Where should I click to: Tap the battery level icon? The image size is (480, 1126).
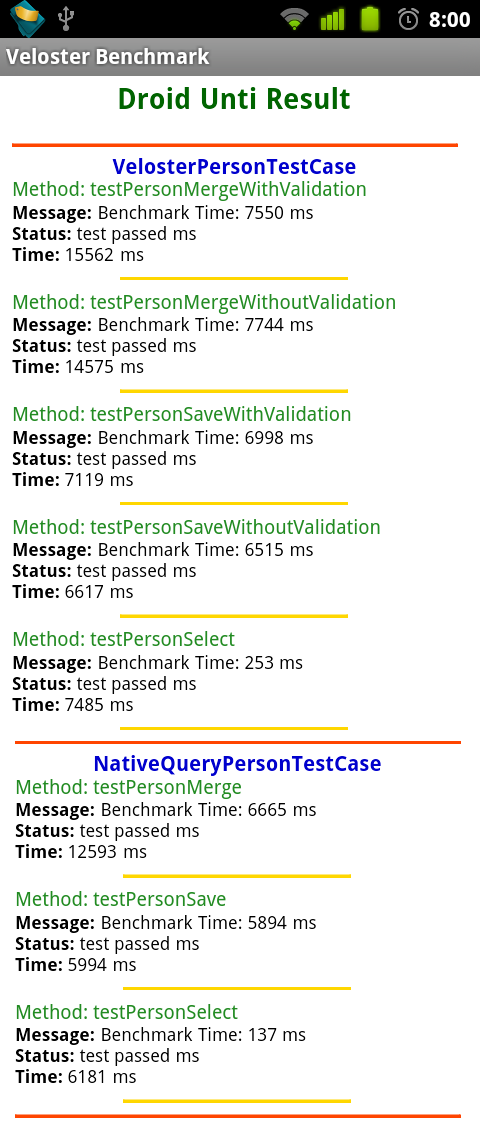[x=369, y=19]
